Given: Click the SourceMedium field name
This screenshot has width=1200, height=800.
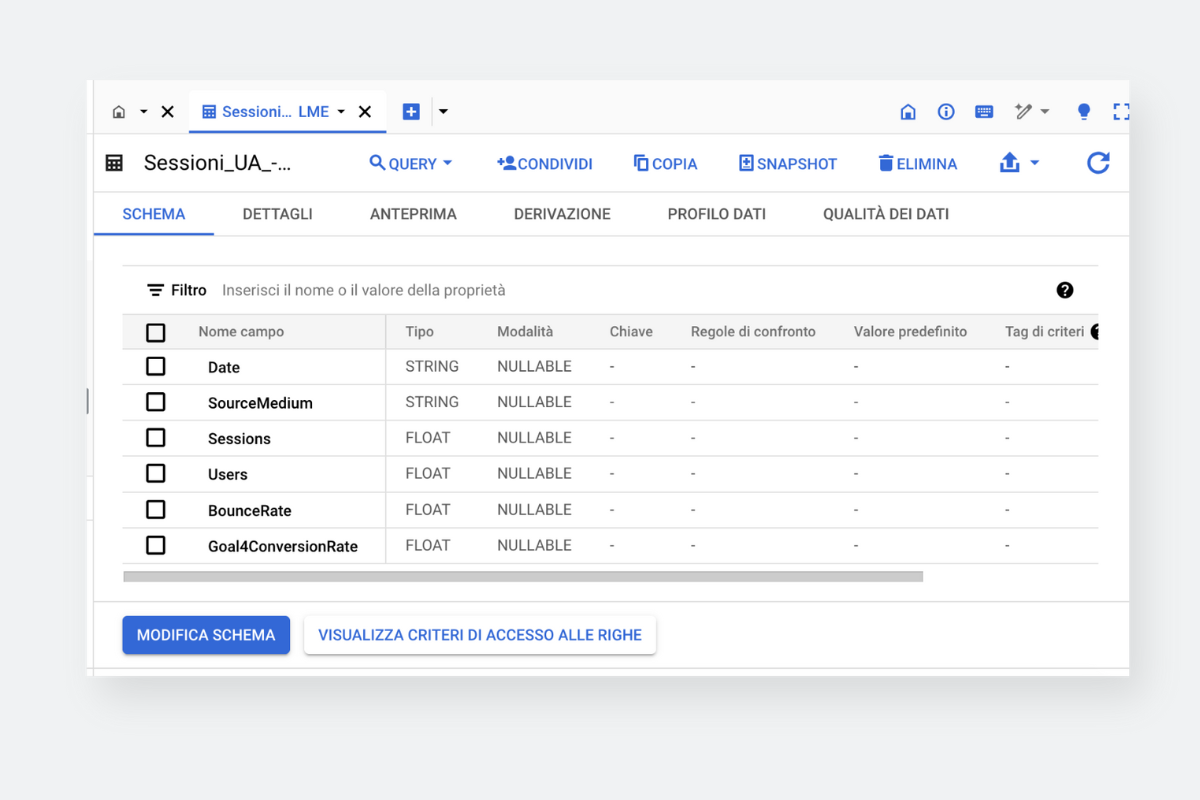Looking at the screenshot, I should coord(260,404).
